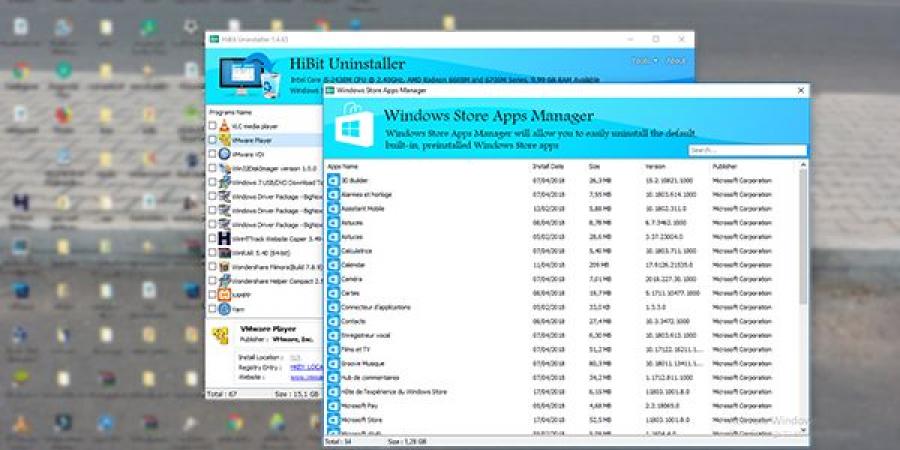Click the Wondershare Filmora program icon

point(224,267)
